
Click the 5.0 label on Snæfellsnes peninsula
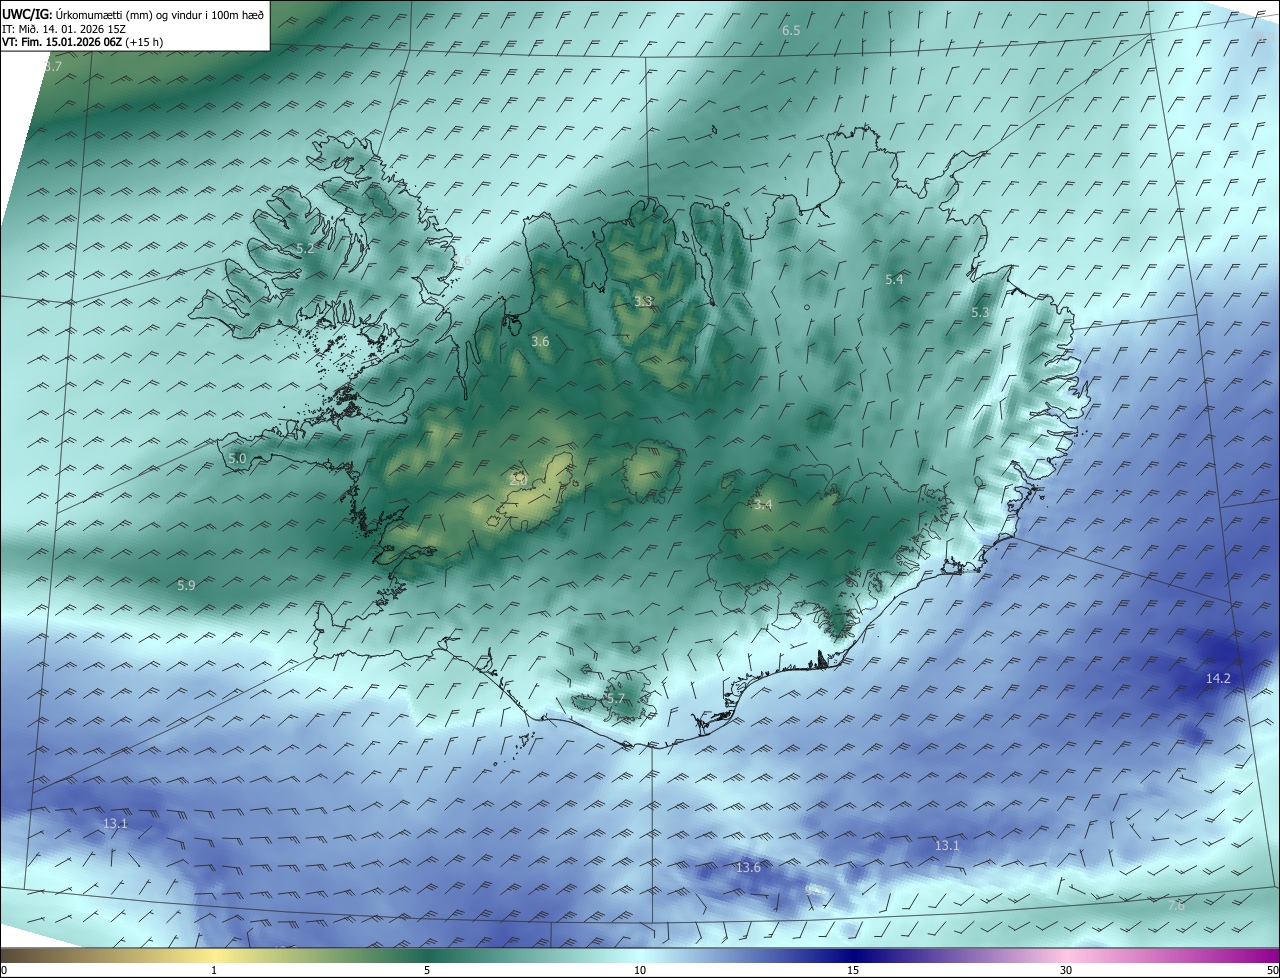pos(237,458)
